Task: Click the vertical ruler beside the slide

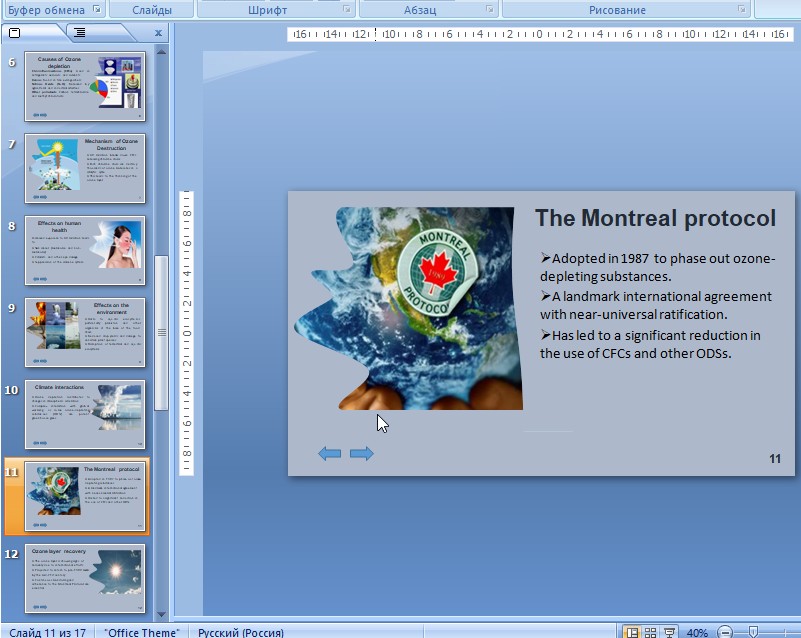Action: [186, 333]
